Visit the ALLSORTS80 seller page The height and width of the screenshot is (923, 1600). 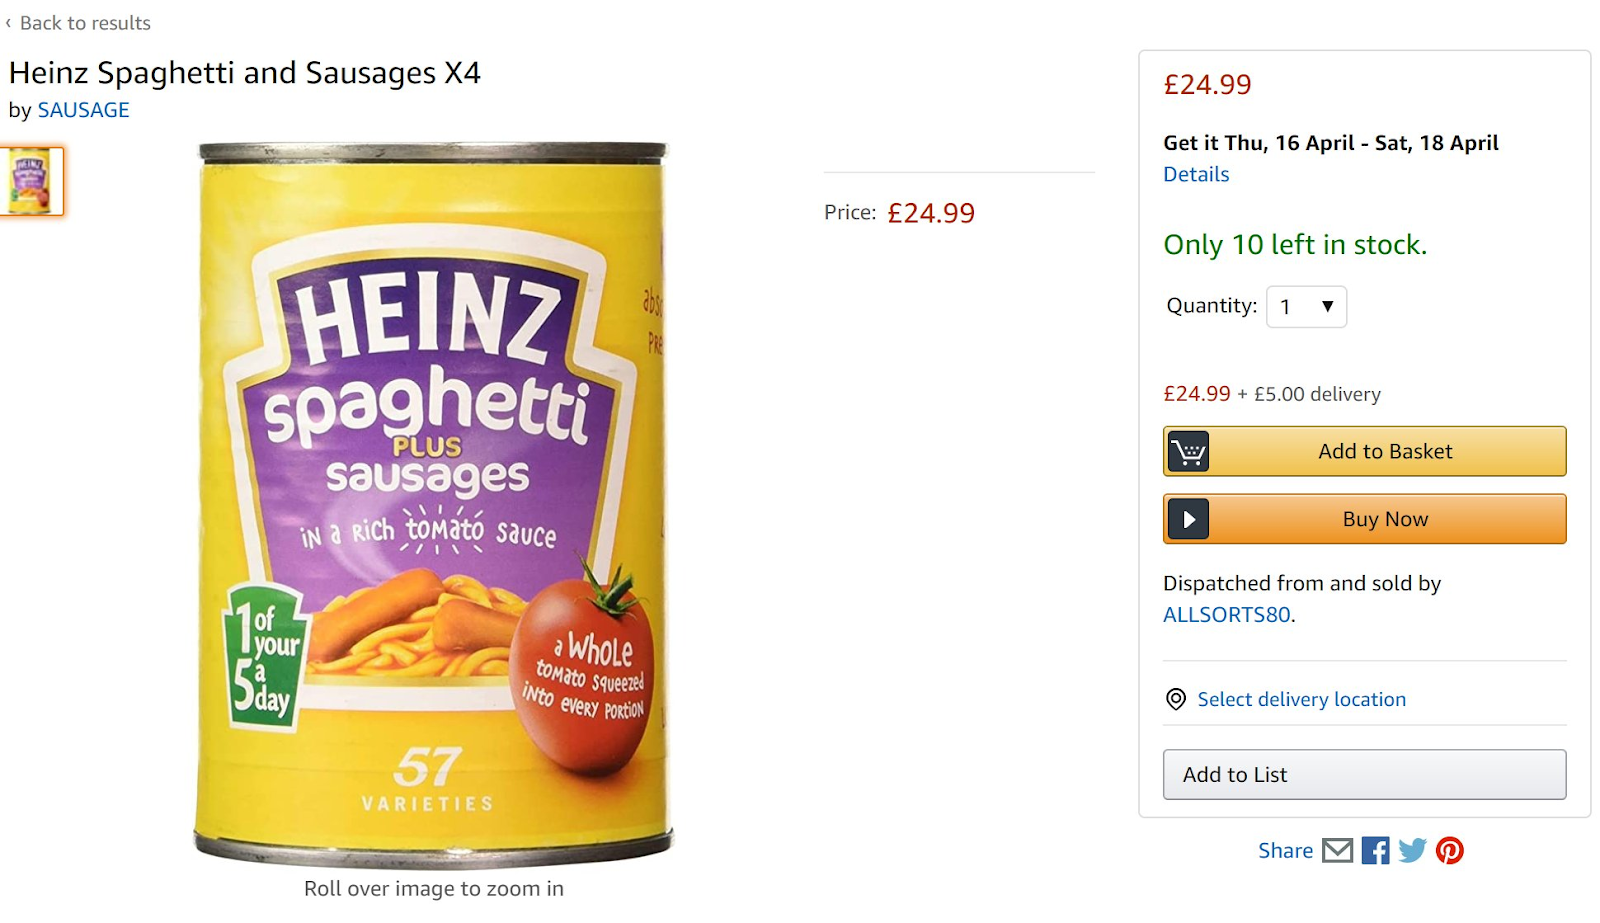(1228, 615)
